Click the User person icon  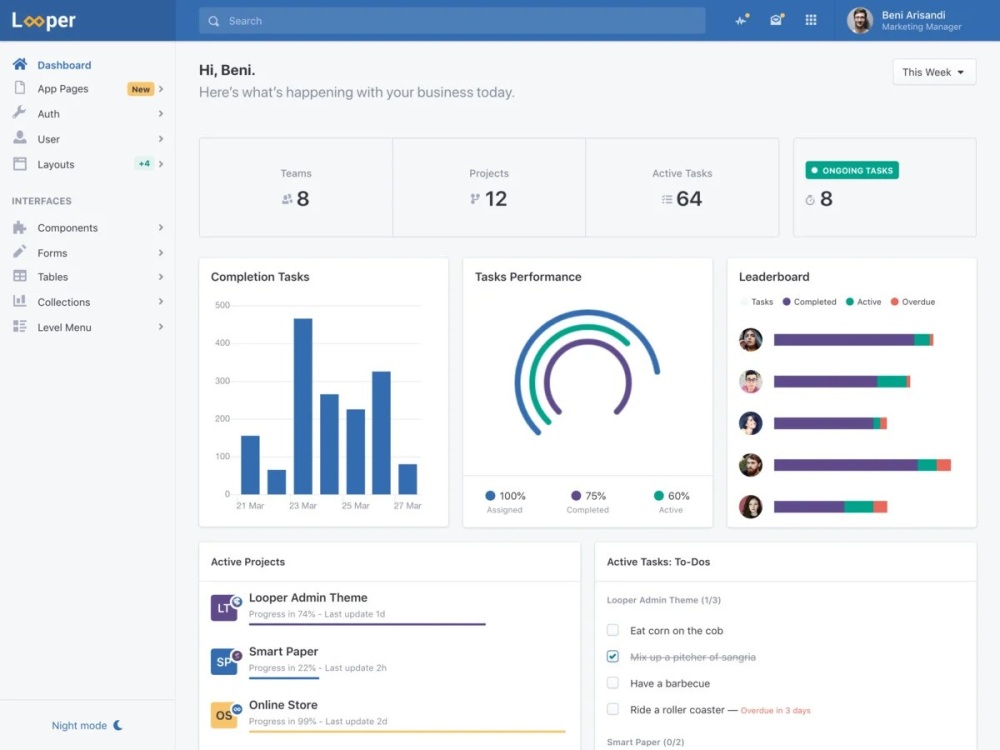(20, 138)
